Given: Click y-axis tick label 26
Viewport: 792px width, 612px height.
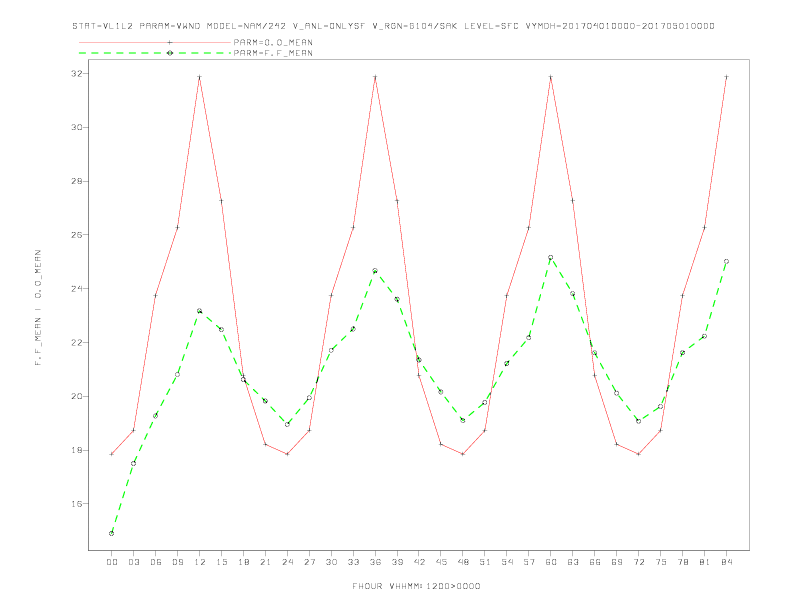Looking at the screenshot, I should coord(76,235).
